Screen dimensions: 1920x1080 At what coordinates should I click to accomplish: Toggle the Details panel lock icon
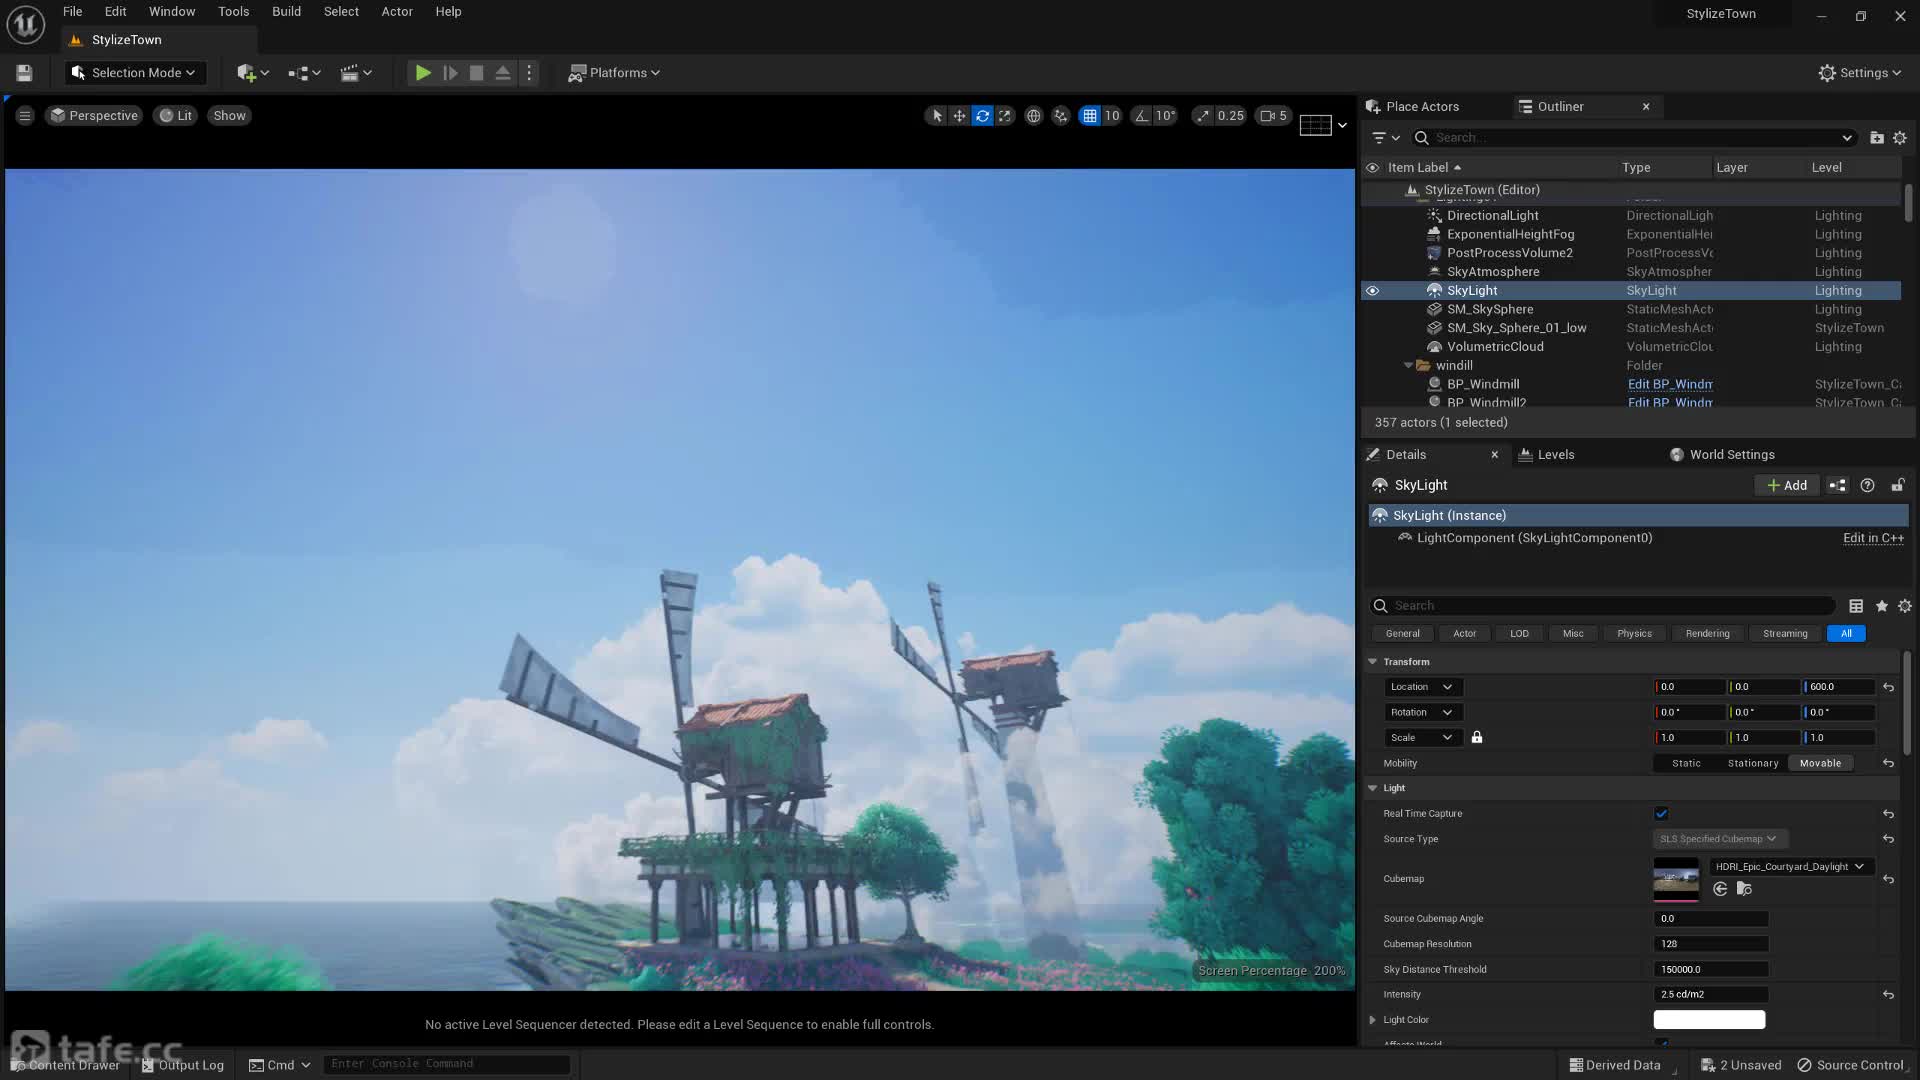pyautogui.click(x=1897, y=485)
